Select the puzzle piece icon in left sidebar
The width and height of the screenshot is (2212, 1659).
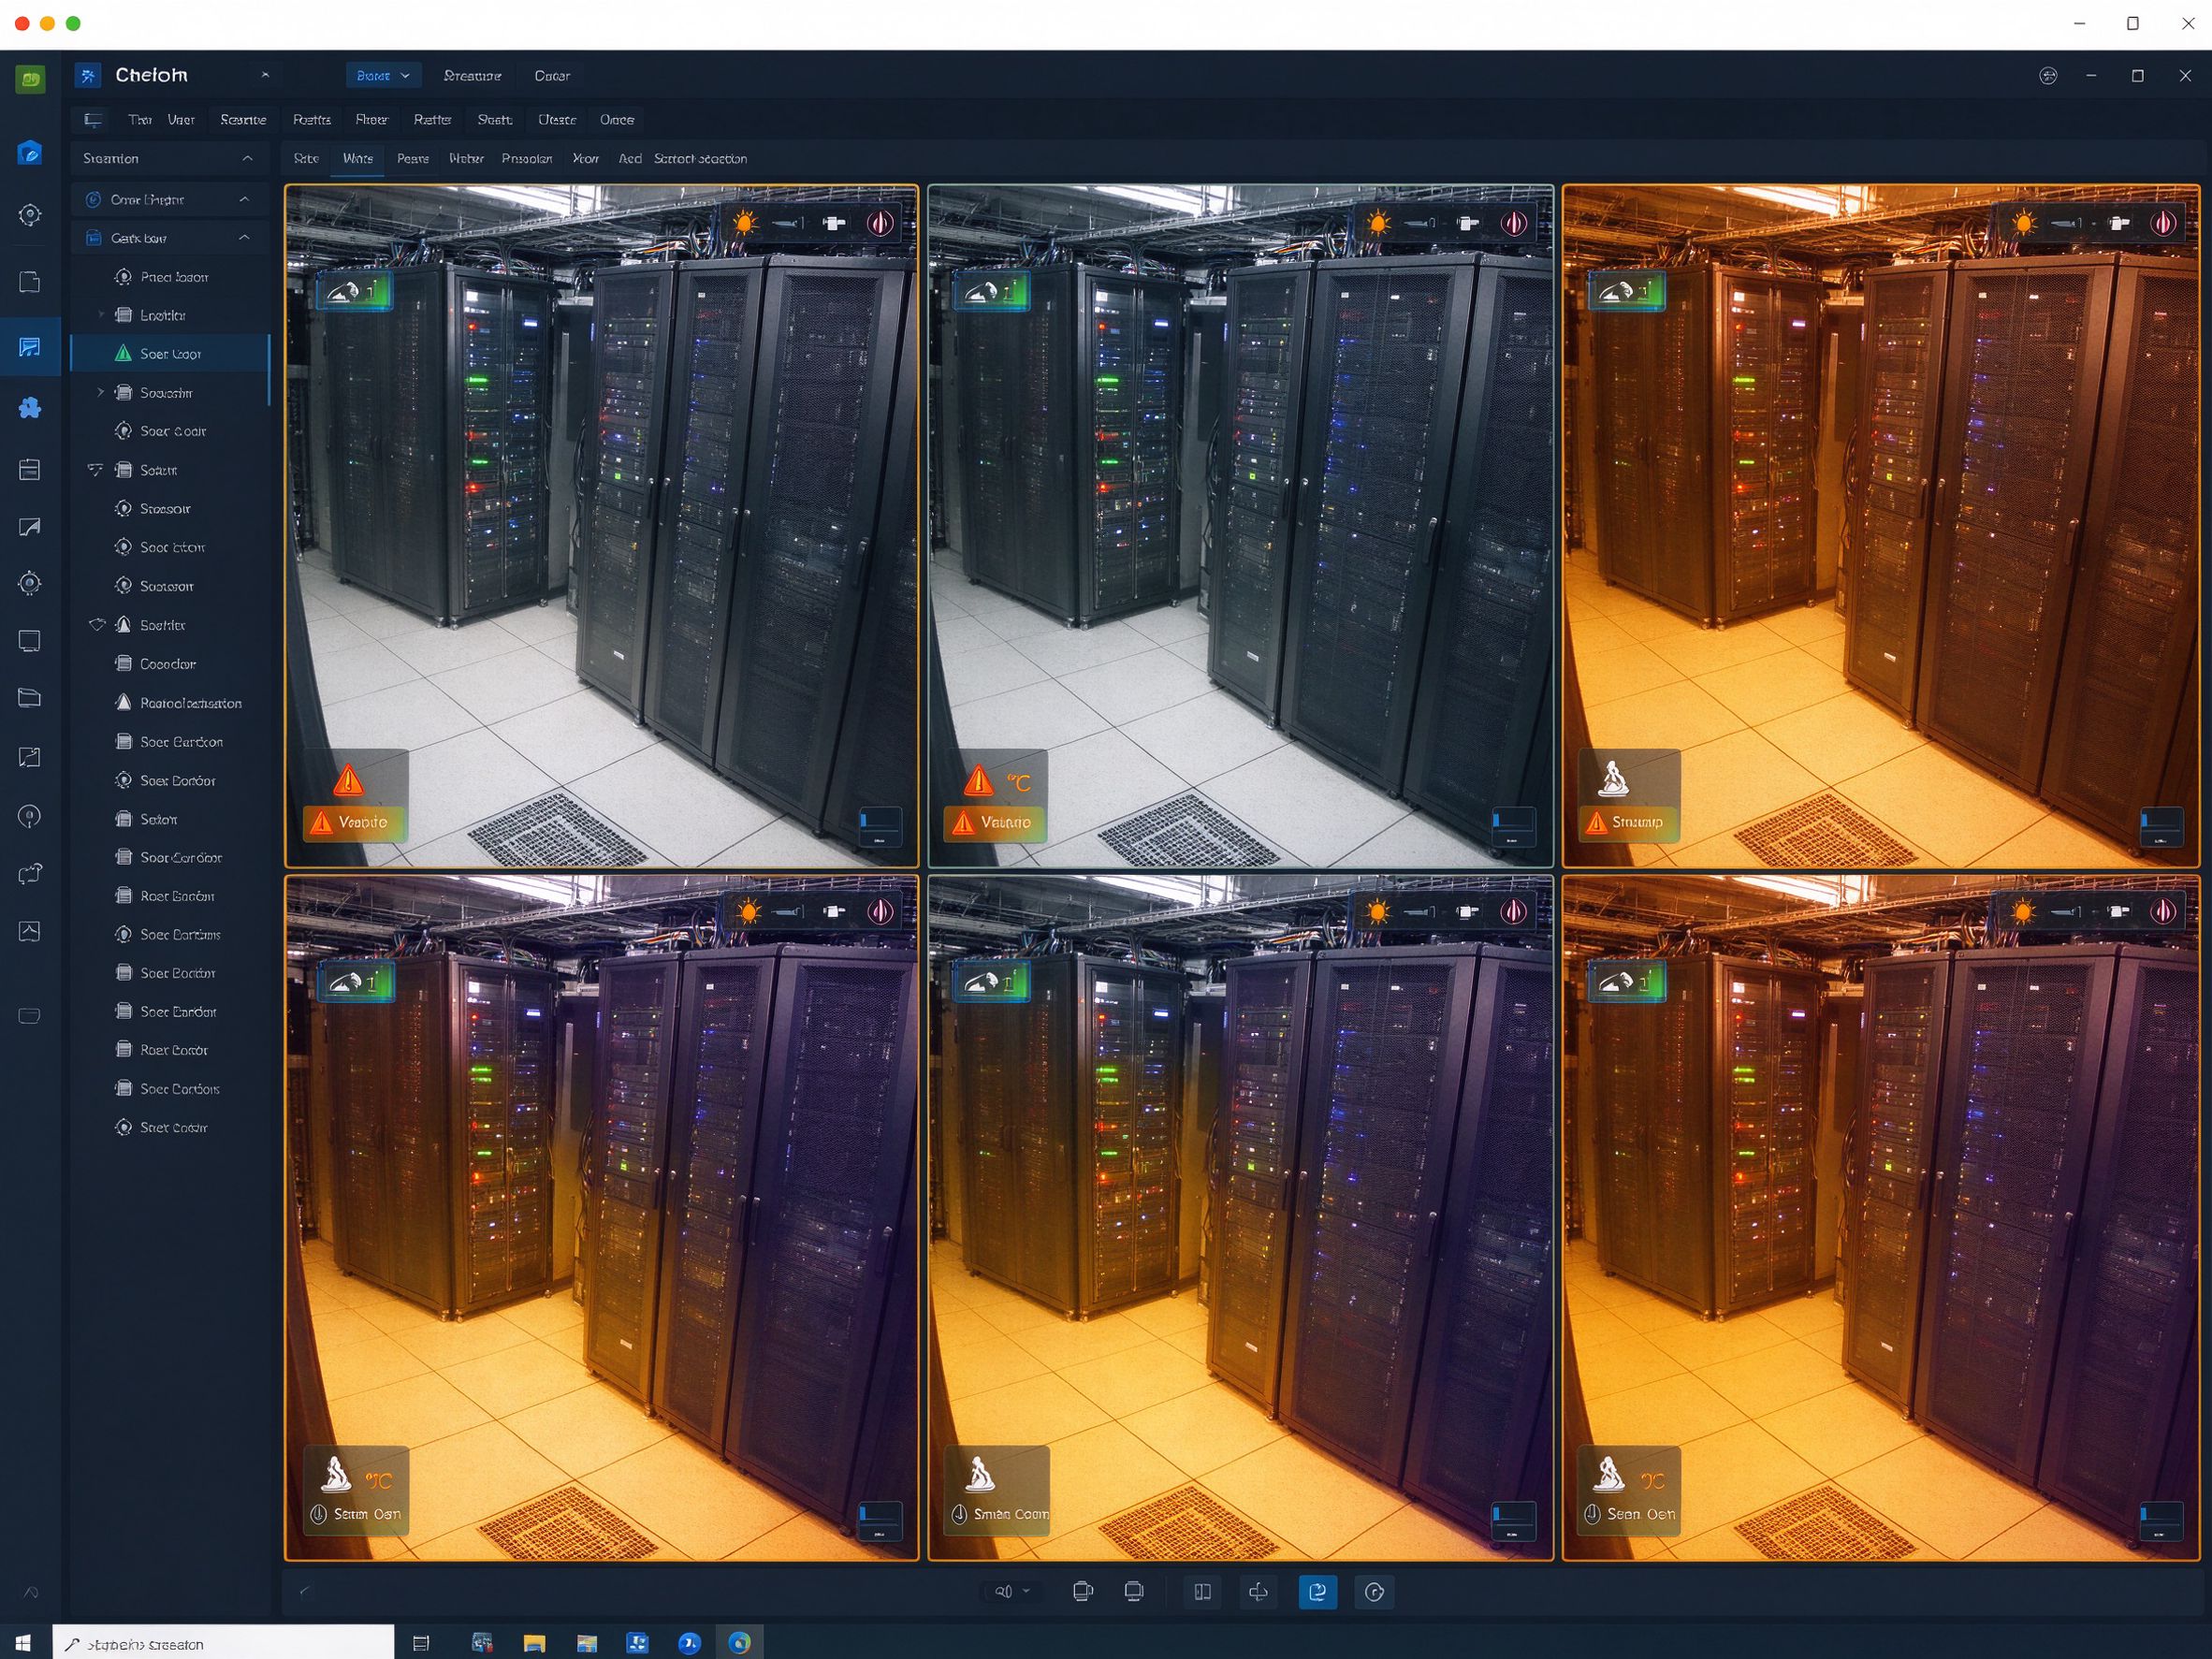30,407
